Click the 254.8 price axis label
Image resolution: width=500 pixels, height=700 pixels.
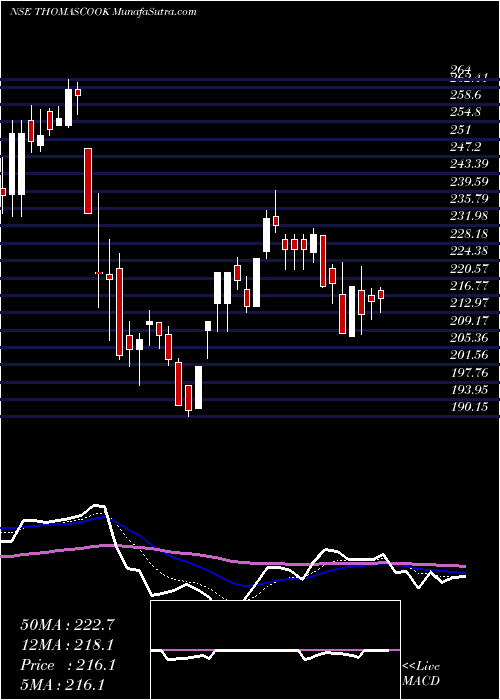click(465, 112)
